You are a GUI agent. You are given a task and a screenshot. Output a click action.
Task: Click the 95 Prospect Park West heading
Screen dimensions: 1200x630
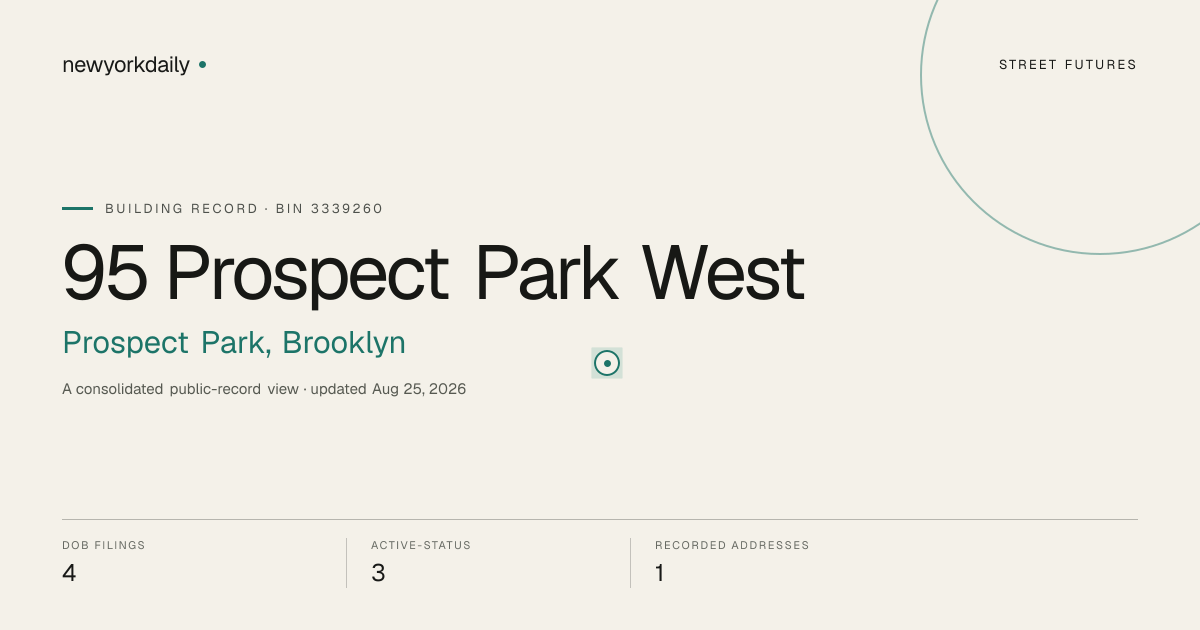coord(433,273)
